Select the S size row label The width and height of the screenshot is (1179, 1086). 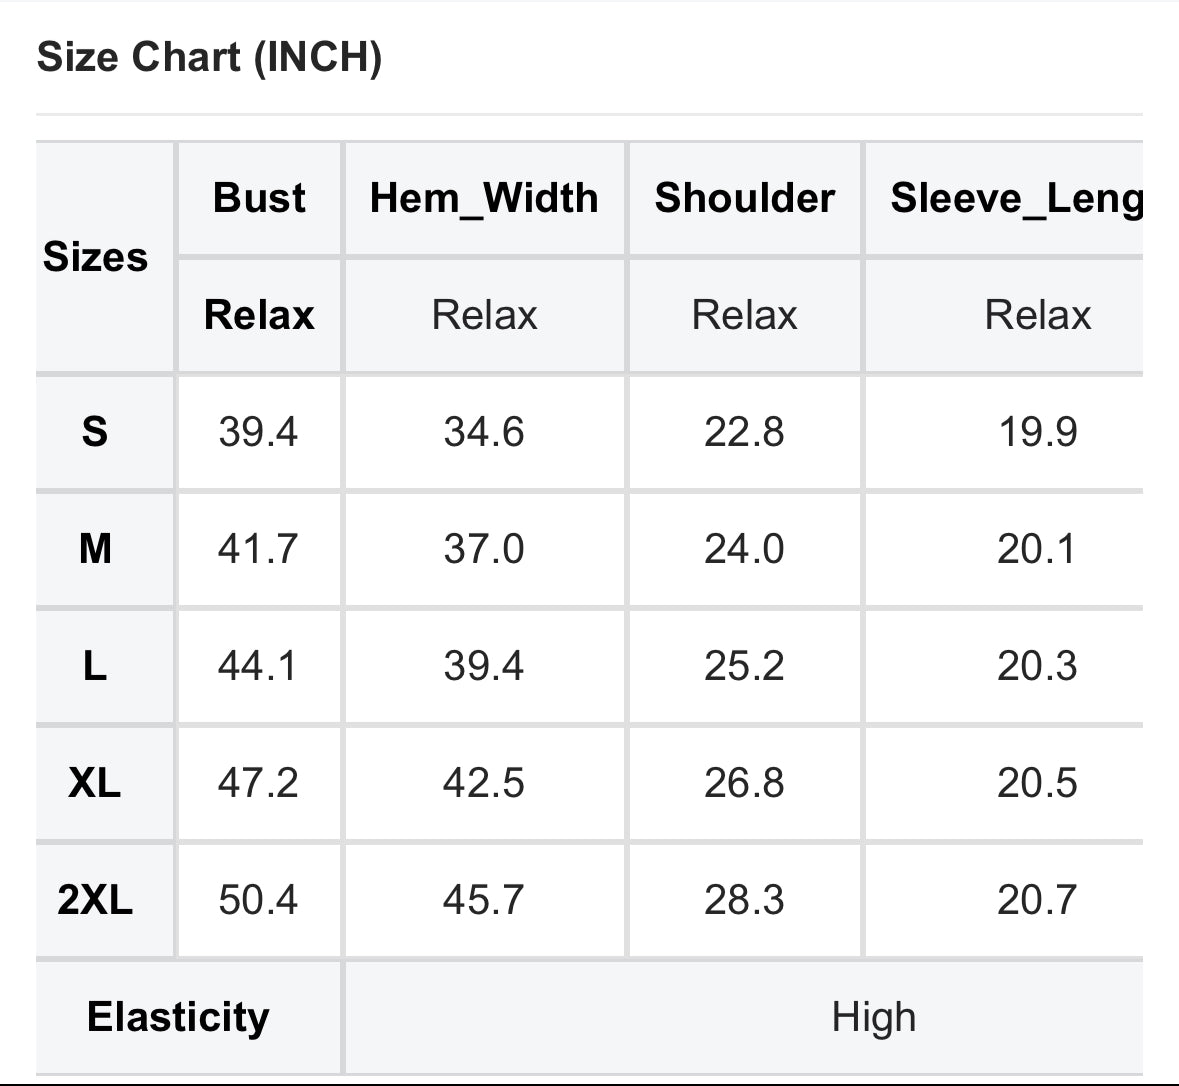click(x=95, y=432)
